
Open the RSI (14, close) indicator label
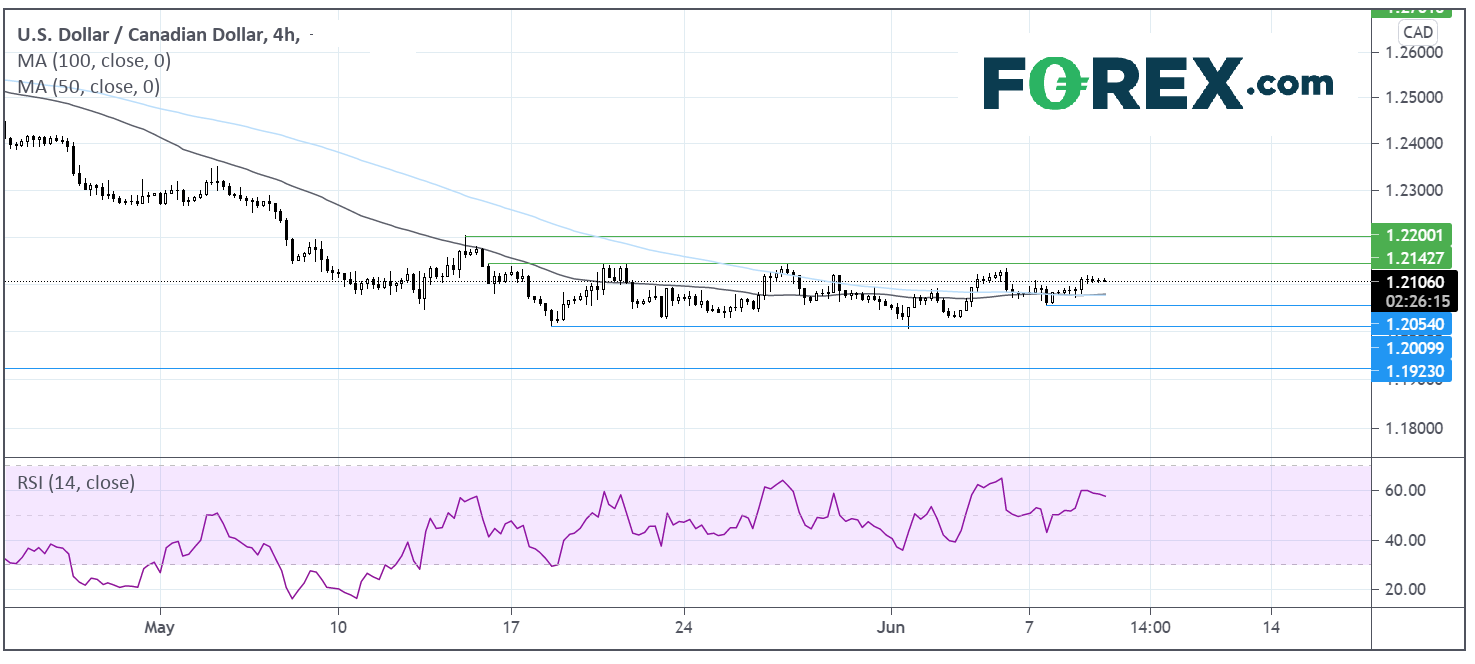pos(76,482)
